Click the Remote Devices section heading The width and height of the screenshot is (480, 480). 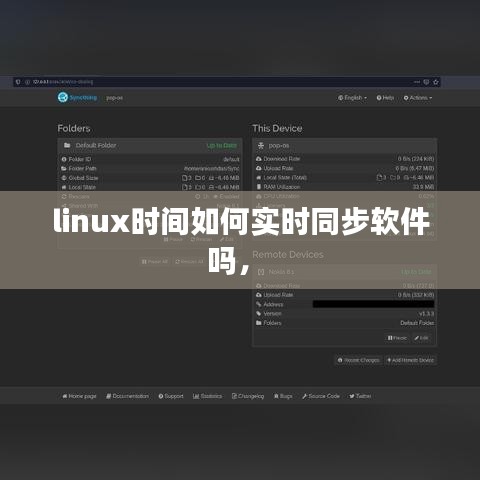click(x=288, y=255)
